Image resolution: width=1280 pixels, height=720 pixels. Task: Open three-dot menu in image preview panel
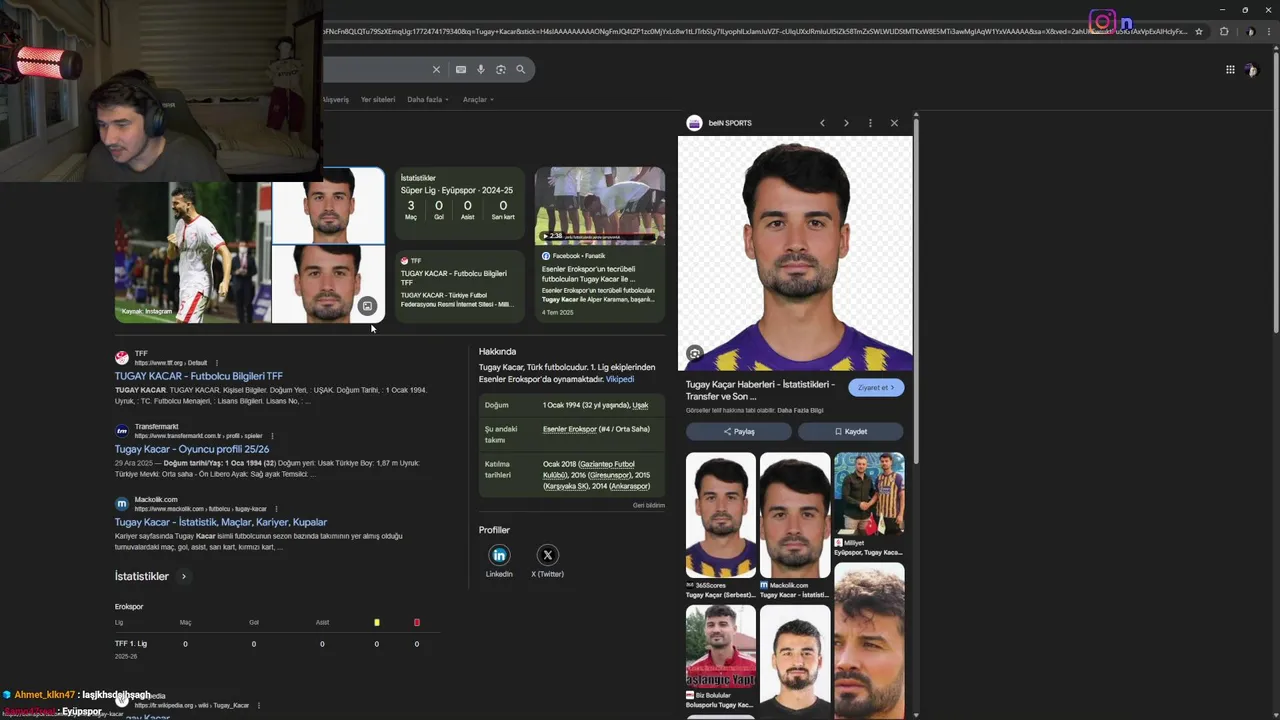point(870,123)
